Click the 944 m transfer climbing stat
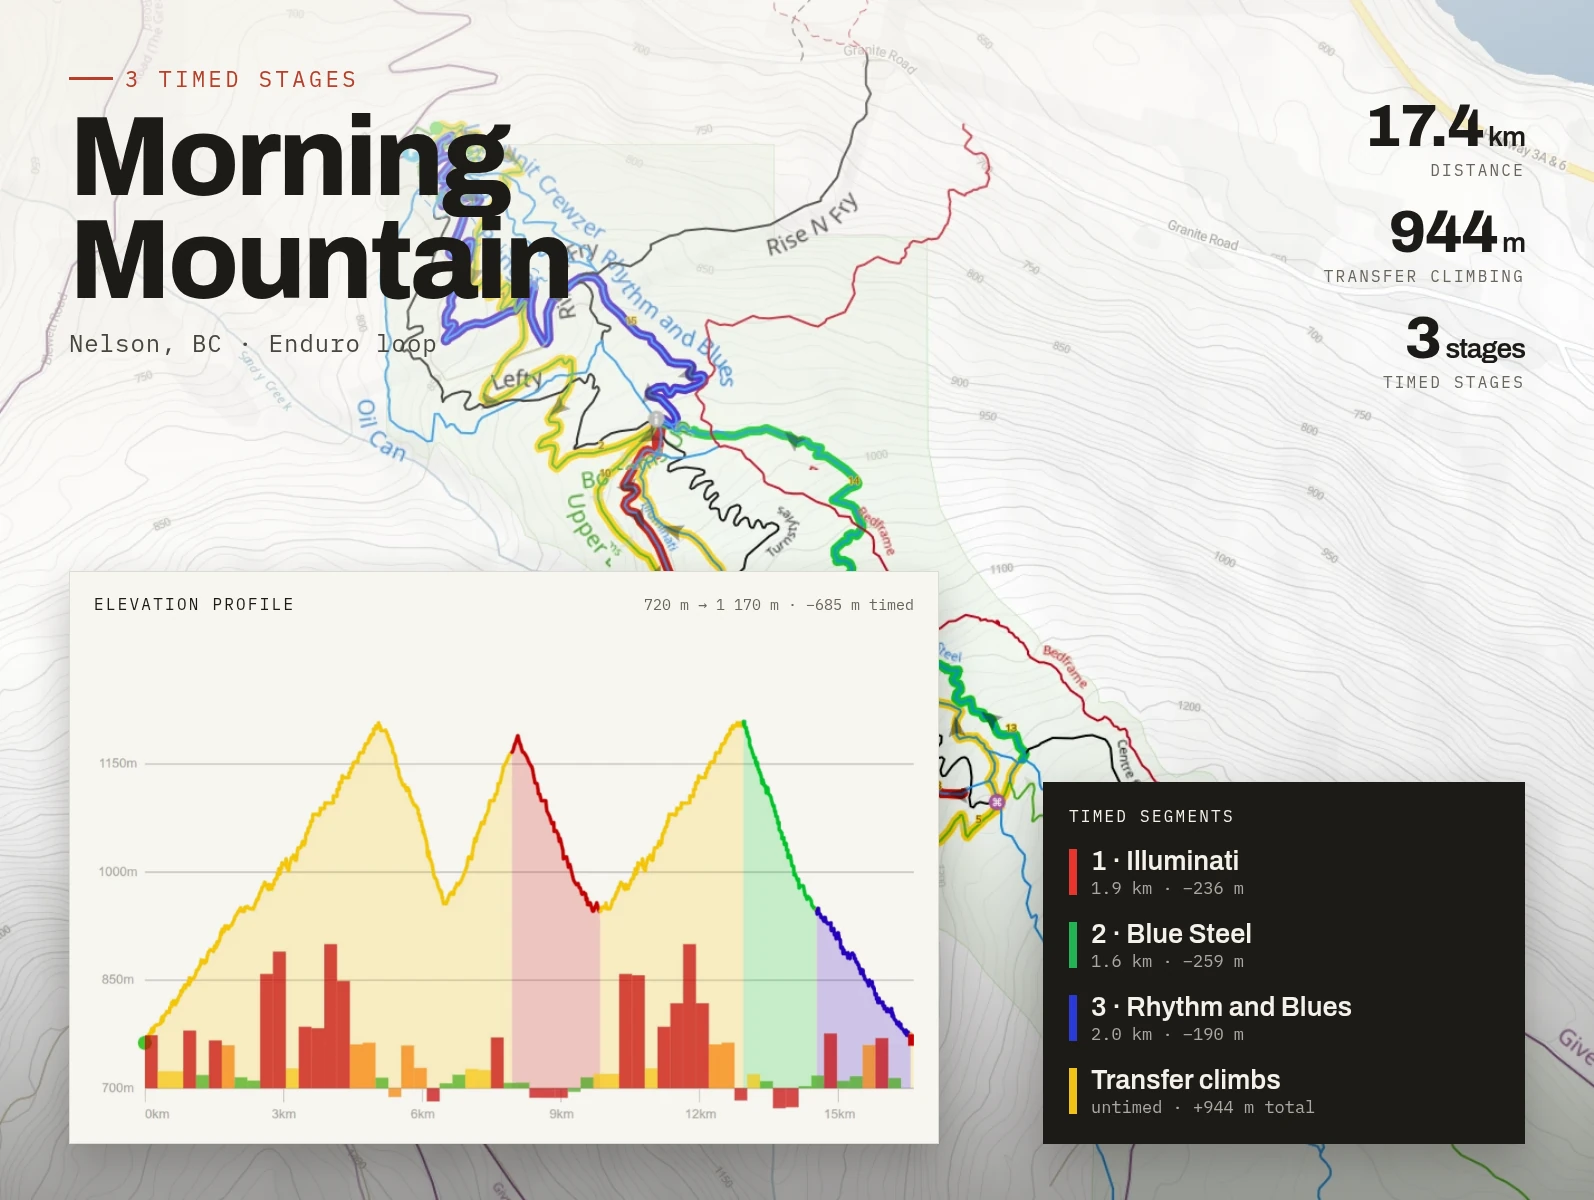 (x=1425, y=246)
